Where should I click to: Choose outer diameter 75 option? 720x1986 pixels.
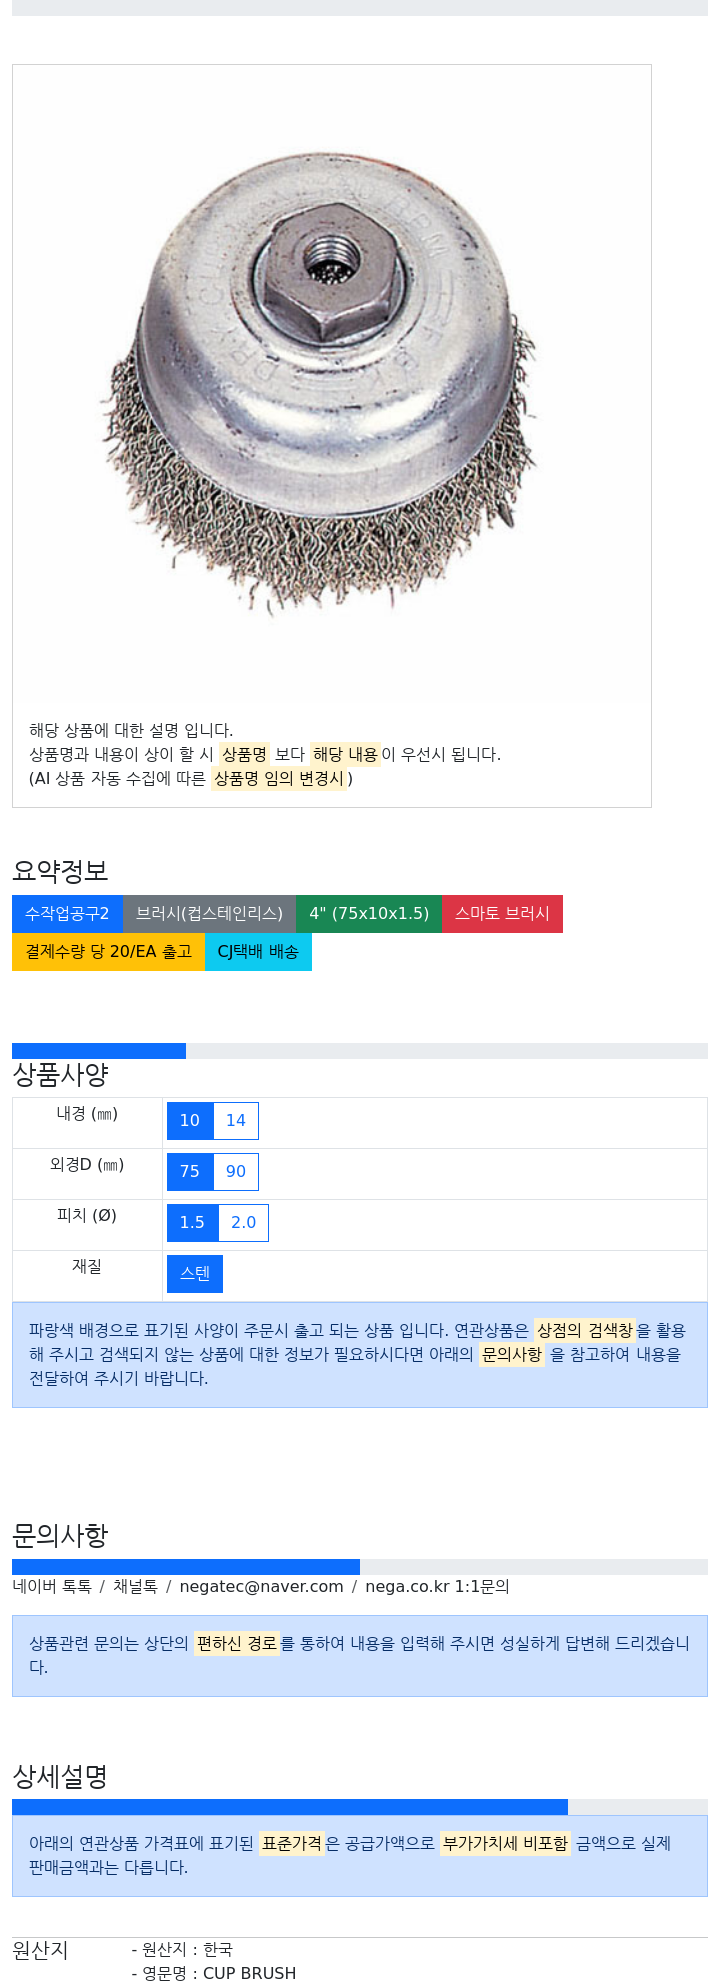point(190,1172)
